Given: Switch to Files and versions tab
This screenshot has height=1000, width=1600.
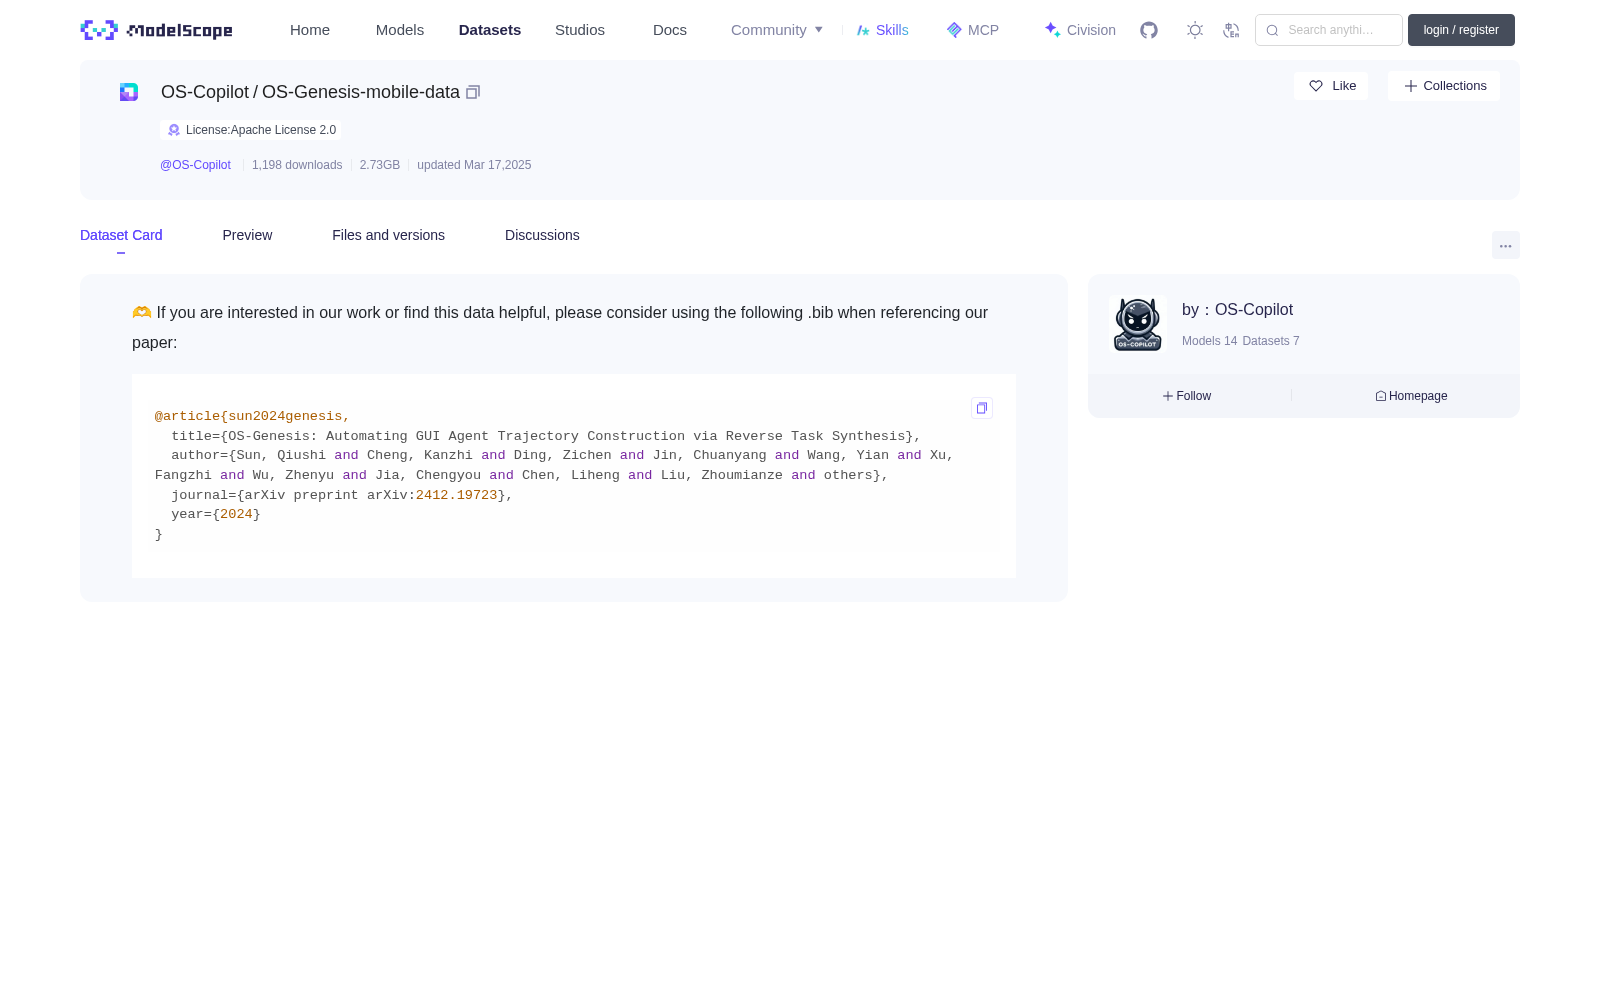Looking at the screenshot, I should point(388,235).
